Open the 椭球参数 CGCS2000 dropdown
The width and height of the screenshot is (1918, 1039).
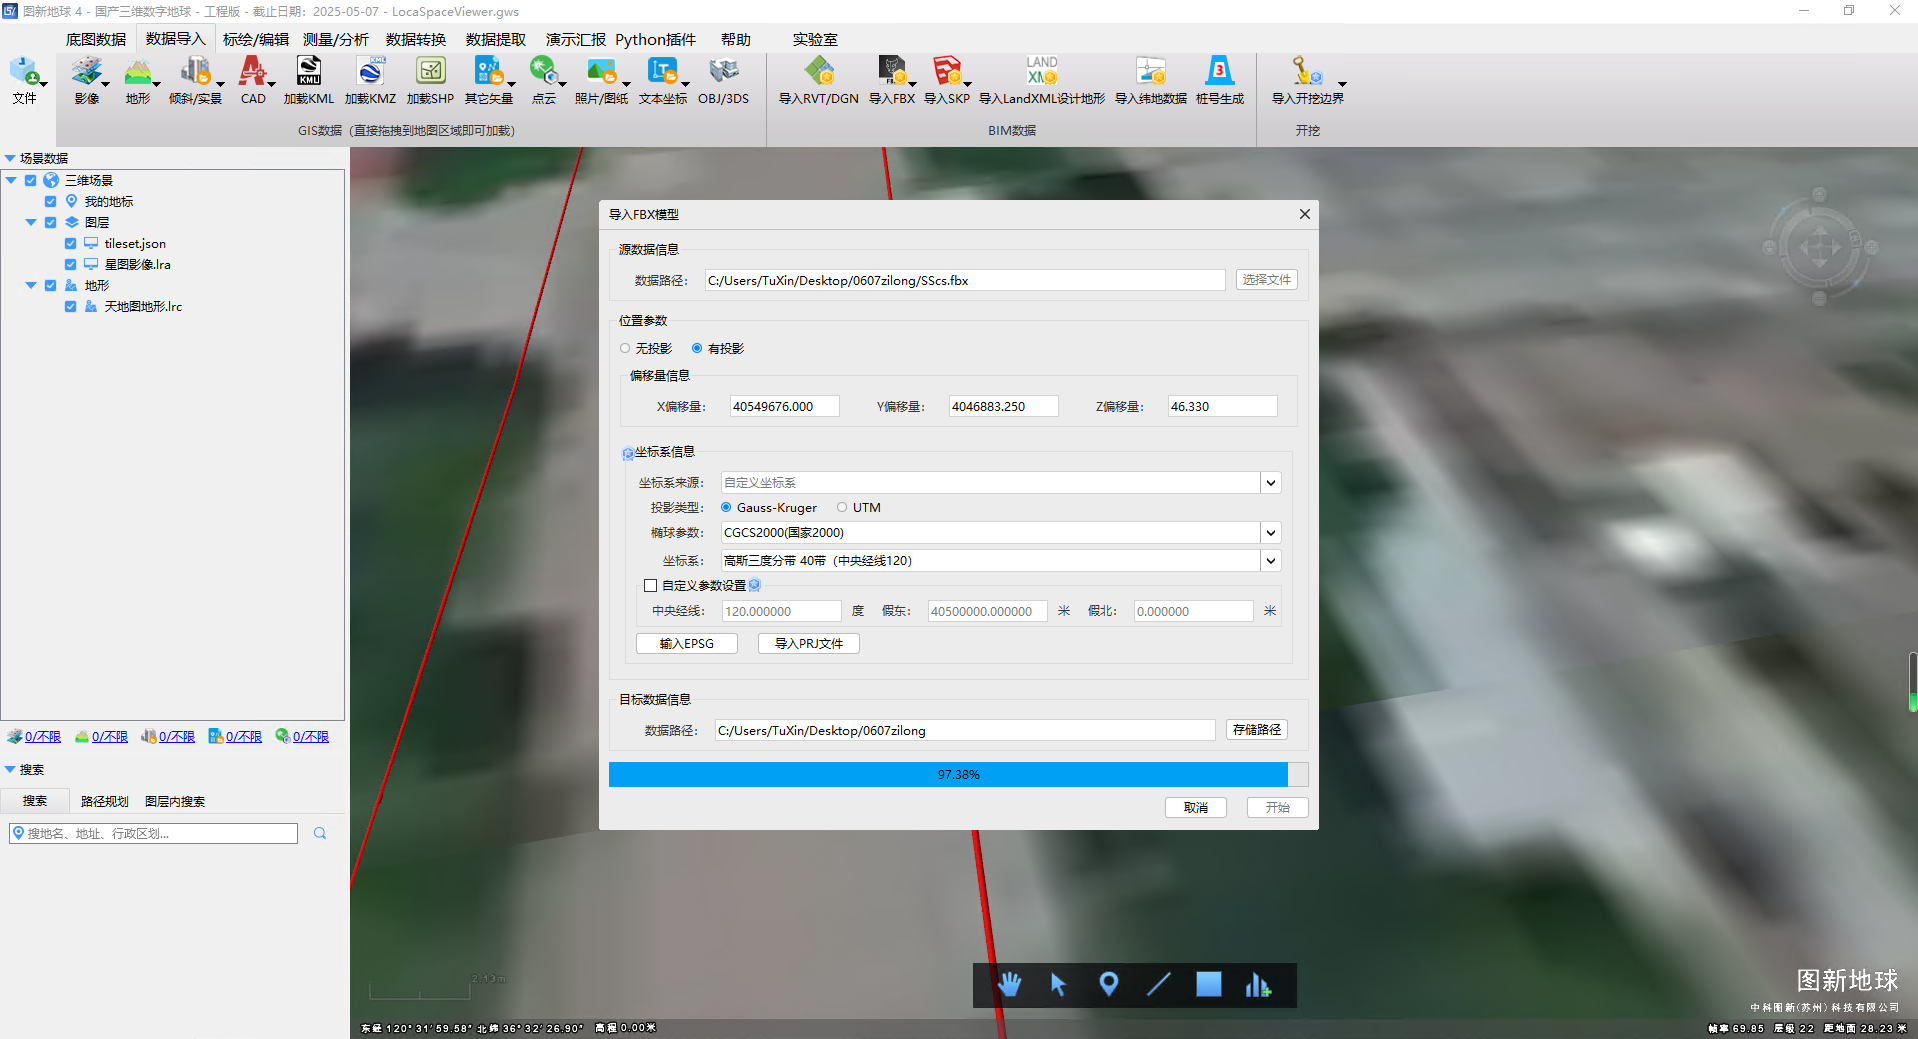coord(1270,533)
